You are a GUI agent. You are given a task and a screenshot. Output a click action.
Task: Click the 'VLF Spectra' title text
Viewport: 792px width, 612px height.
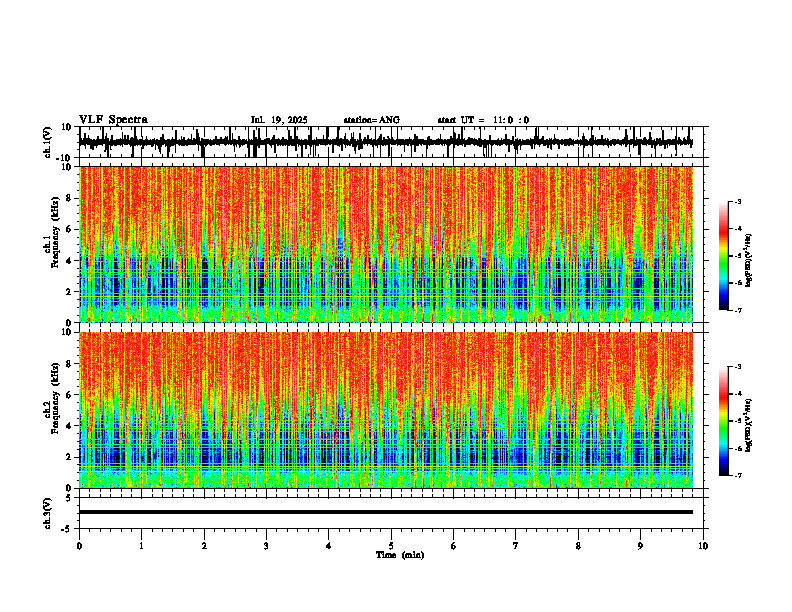pyautogui.click(x=113, y=120)
